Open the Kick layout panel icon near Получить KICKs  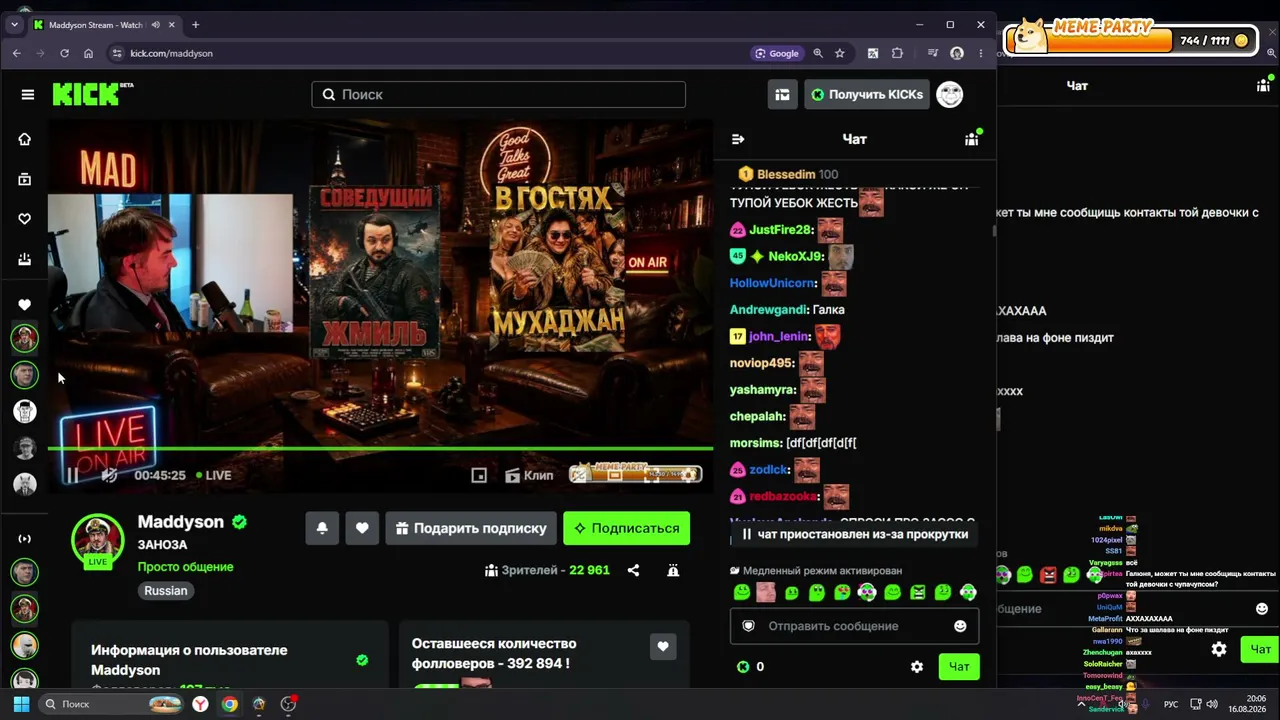(x=782, y=94)
